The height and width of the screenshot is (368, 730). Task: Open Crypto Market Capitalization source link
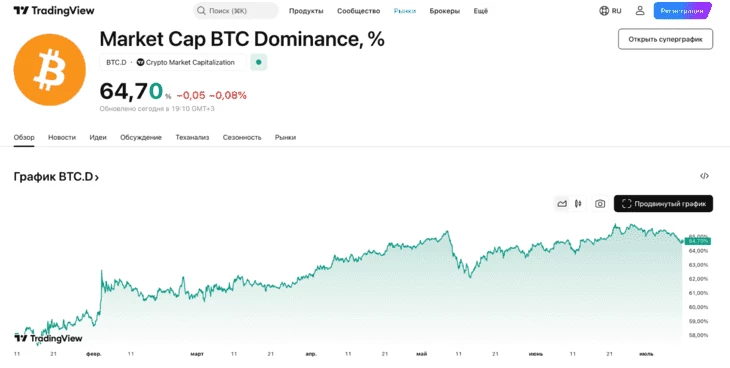(x=185, y=62)
